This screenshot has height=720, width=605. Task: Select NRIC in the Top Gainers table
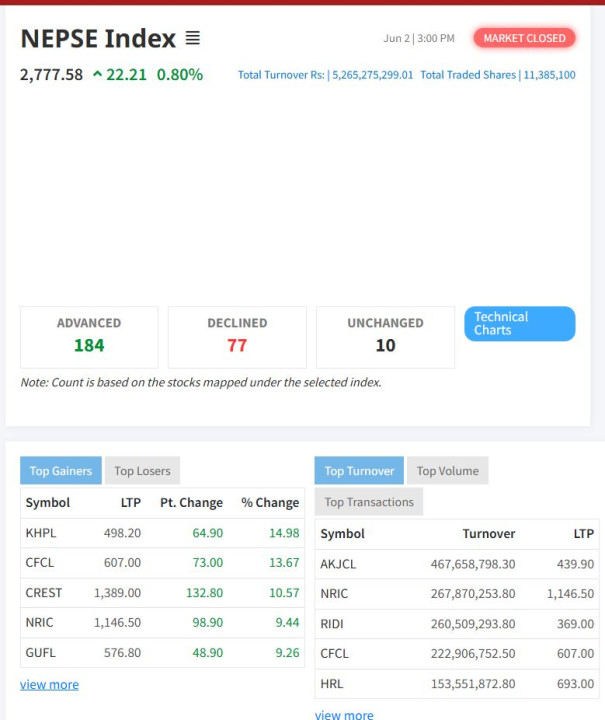coord(39,623)
